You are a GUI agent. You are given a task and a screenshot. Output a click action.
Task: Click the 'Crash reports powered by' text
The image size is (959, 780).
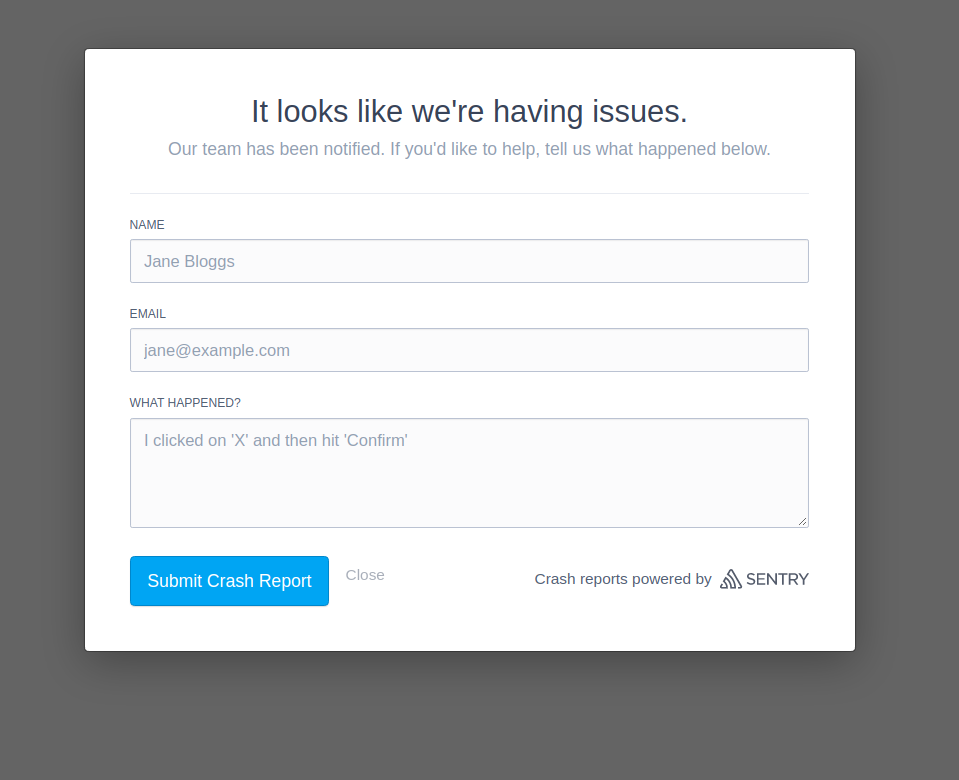[623, 579]
